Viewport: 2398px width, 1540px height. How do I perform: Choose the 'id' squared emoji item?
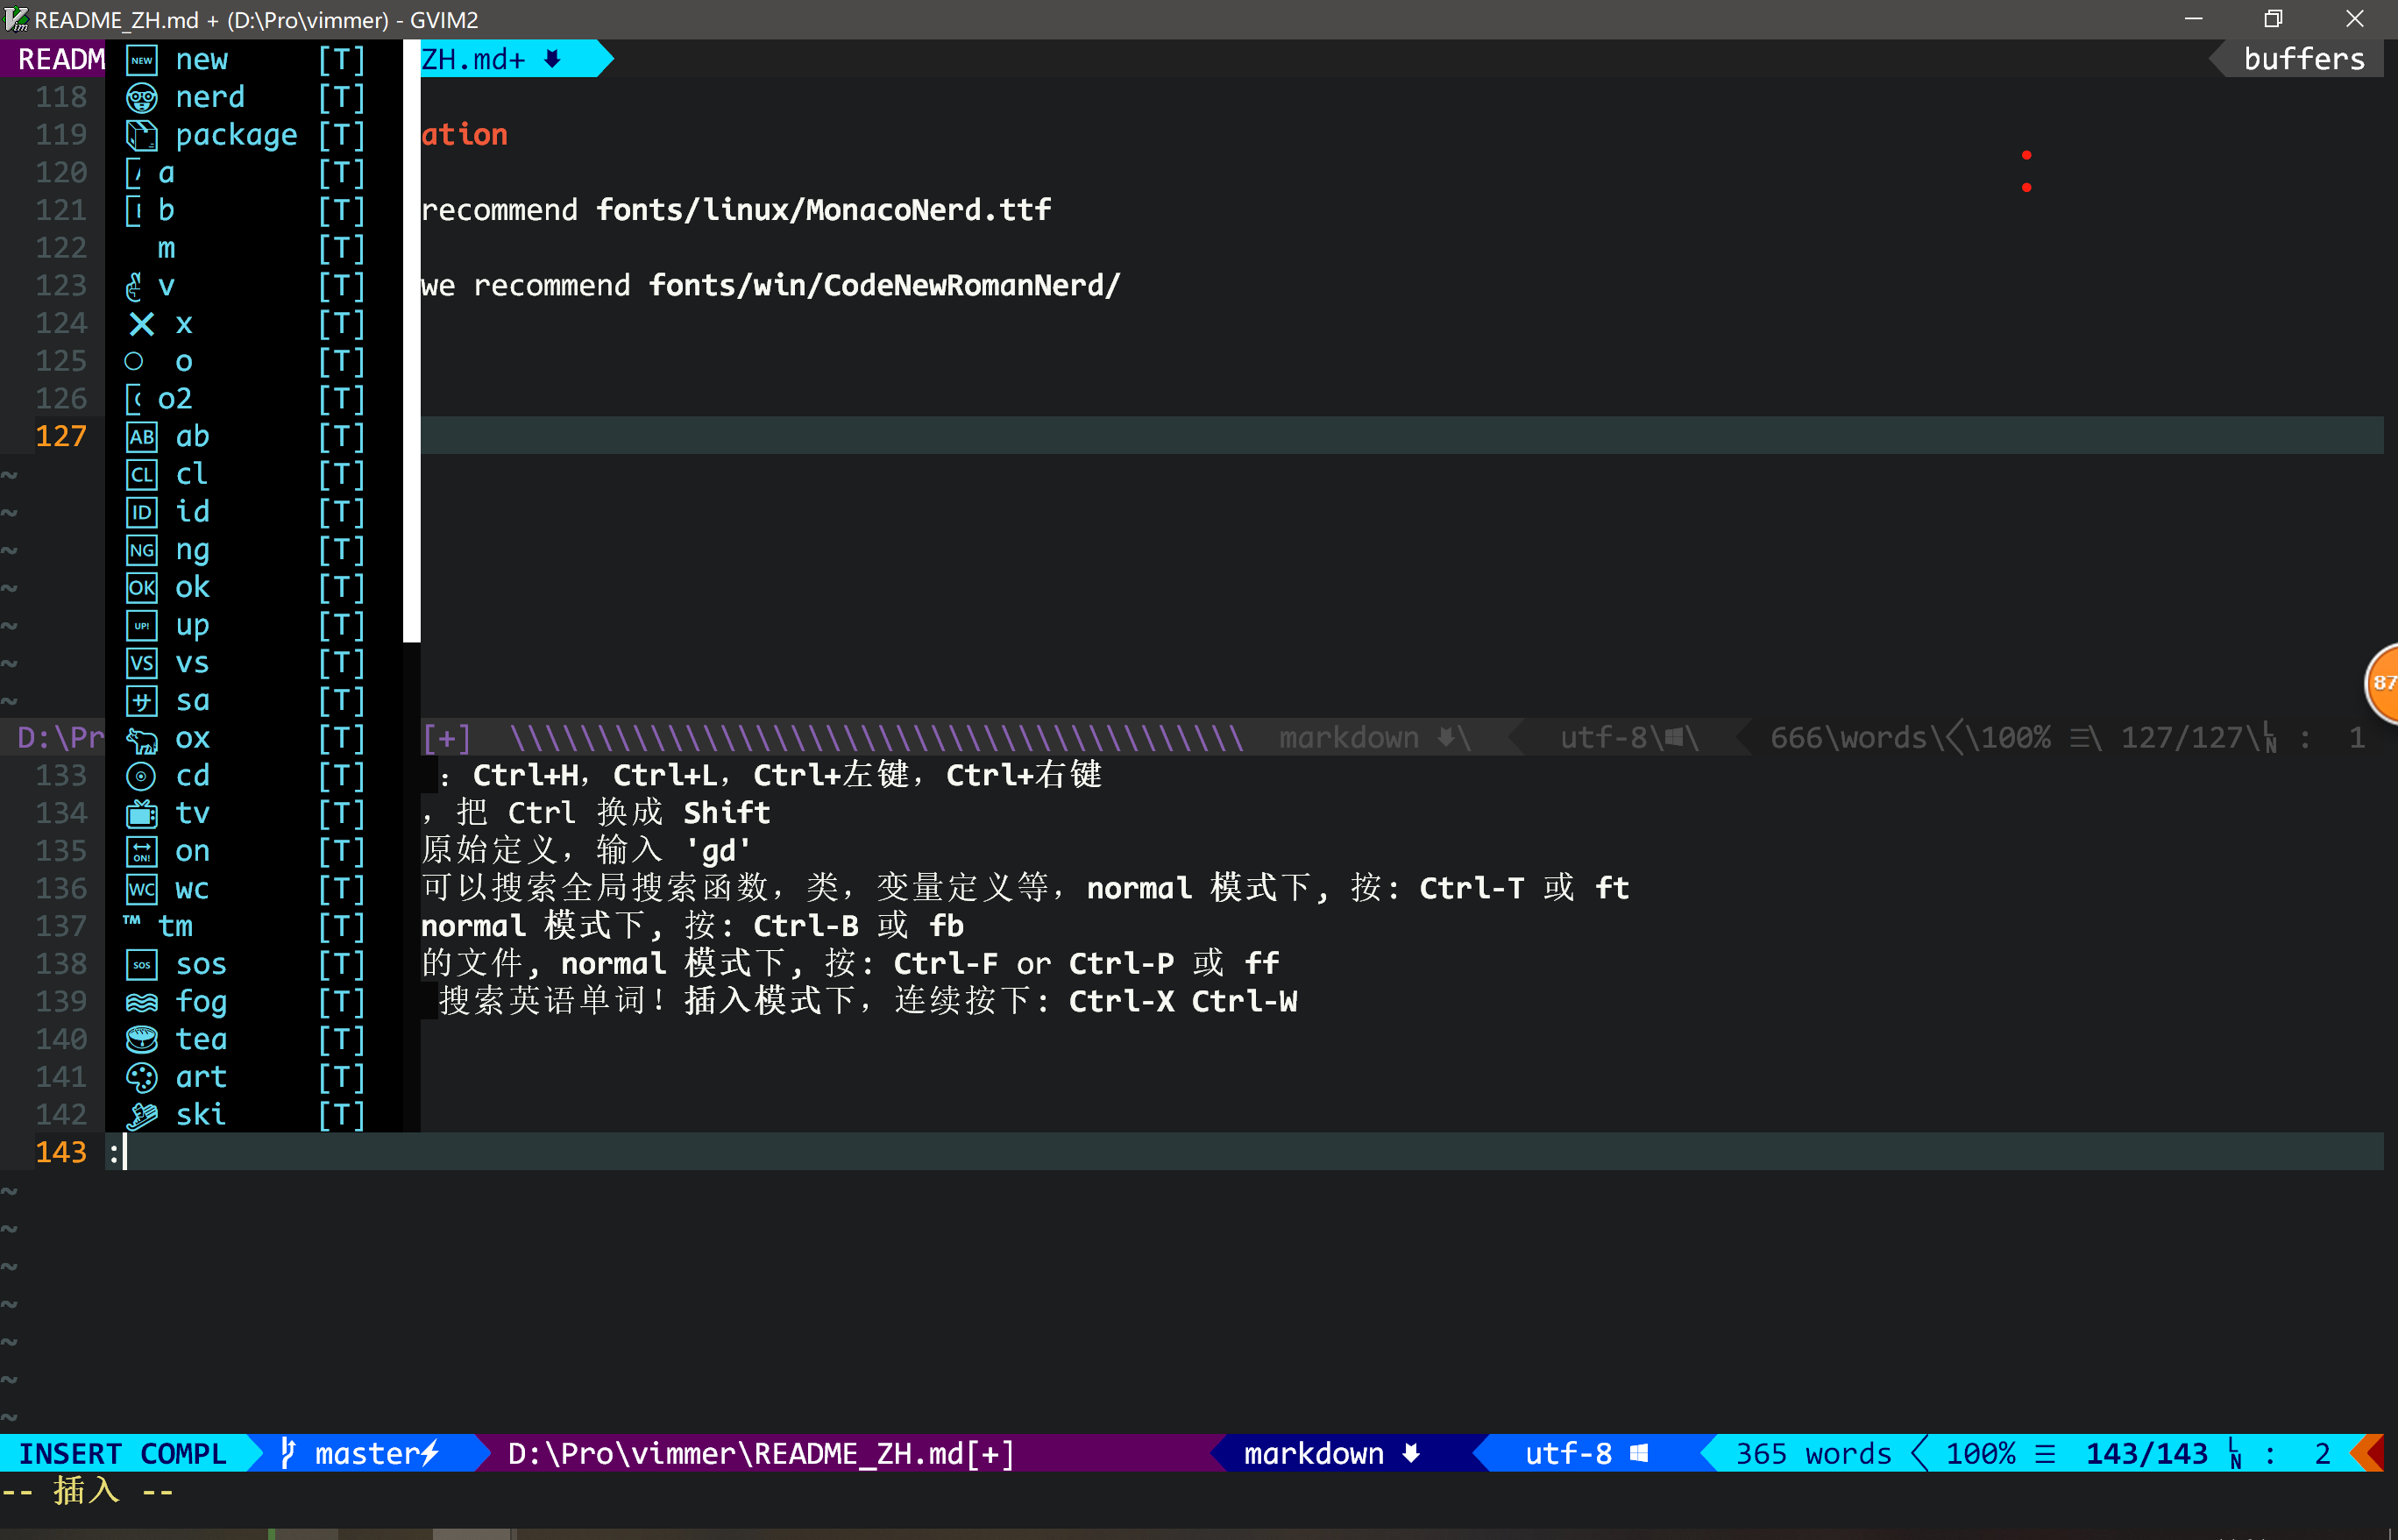pos(254,512)
